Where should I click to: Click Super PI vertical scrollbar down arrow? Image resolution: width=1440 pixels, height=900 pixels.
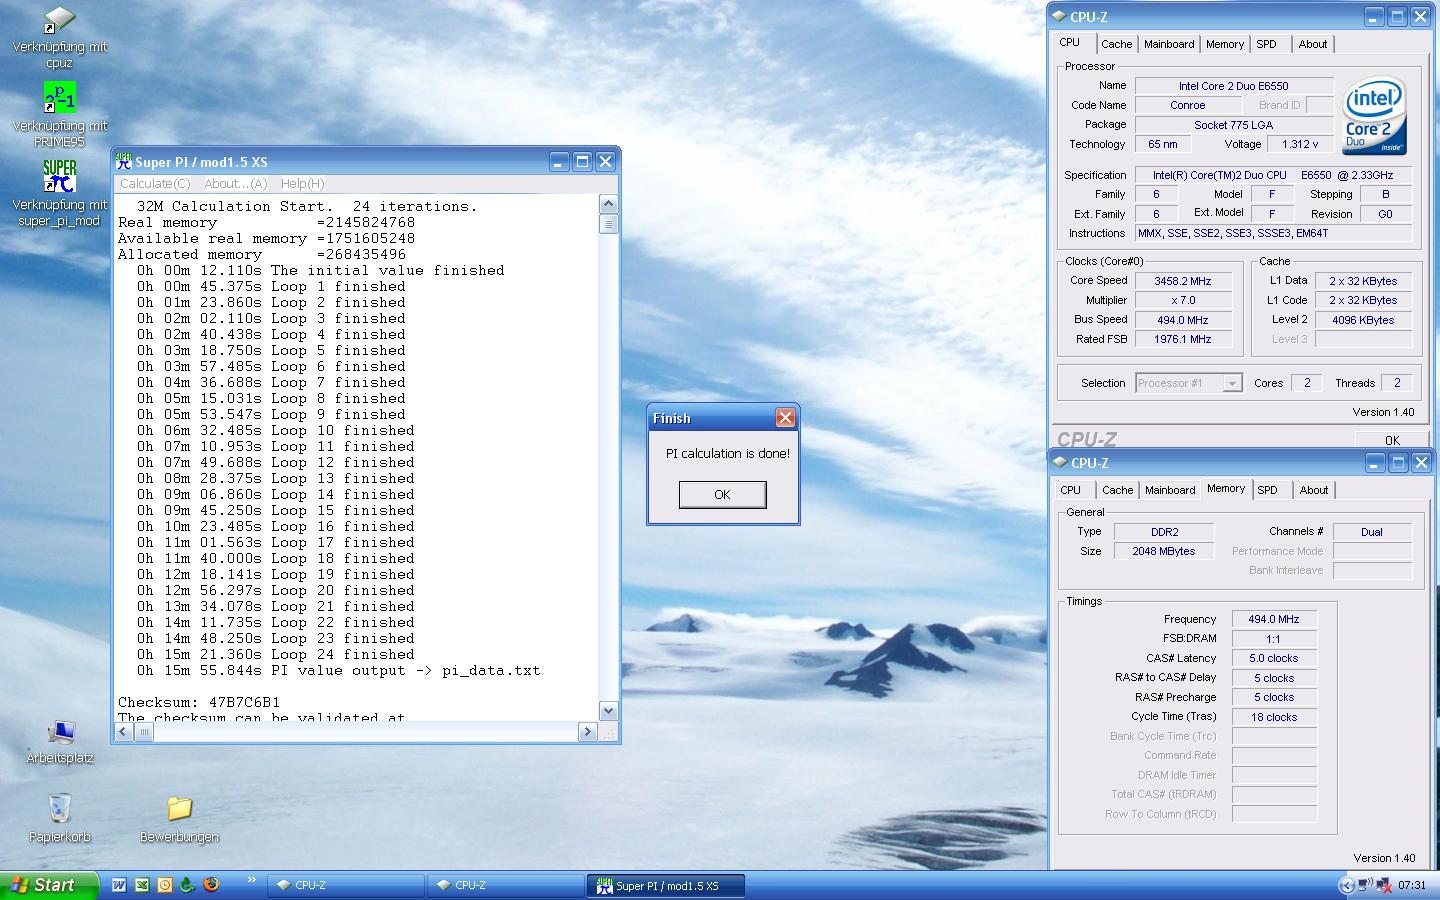pyautogui.click(x=608, y=710)
